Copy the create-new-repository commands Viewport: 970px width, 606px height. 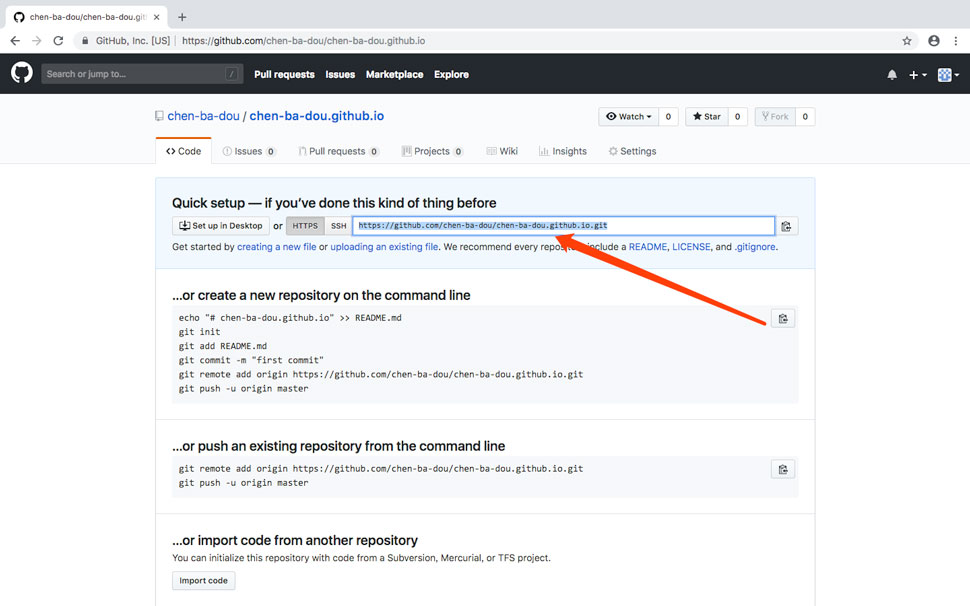(783, 318)
